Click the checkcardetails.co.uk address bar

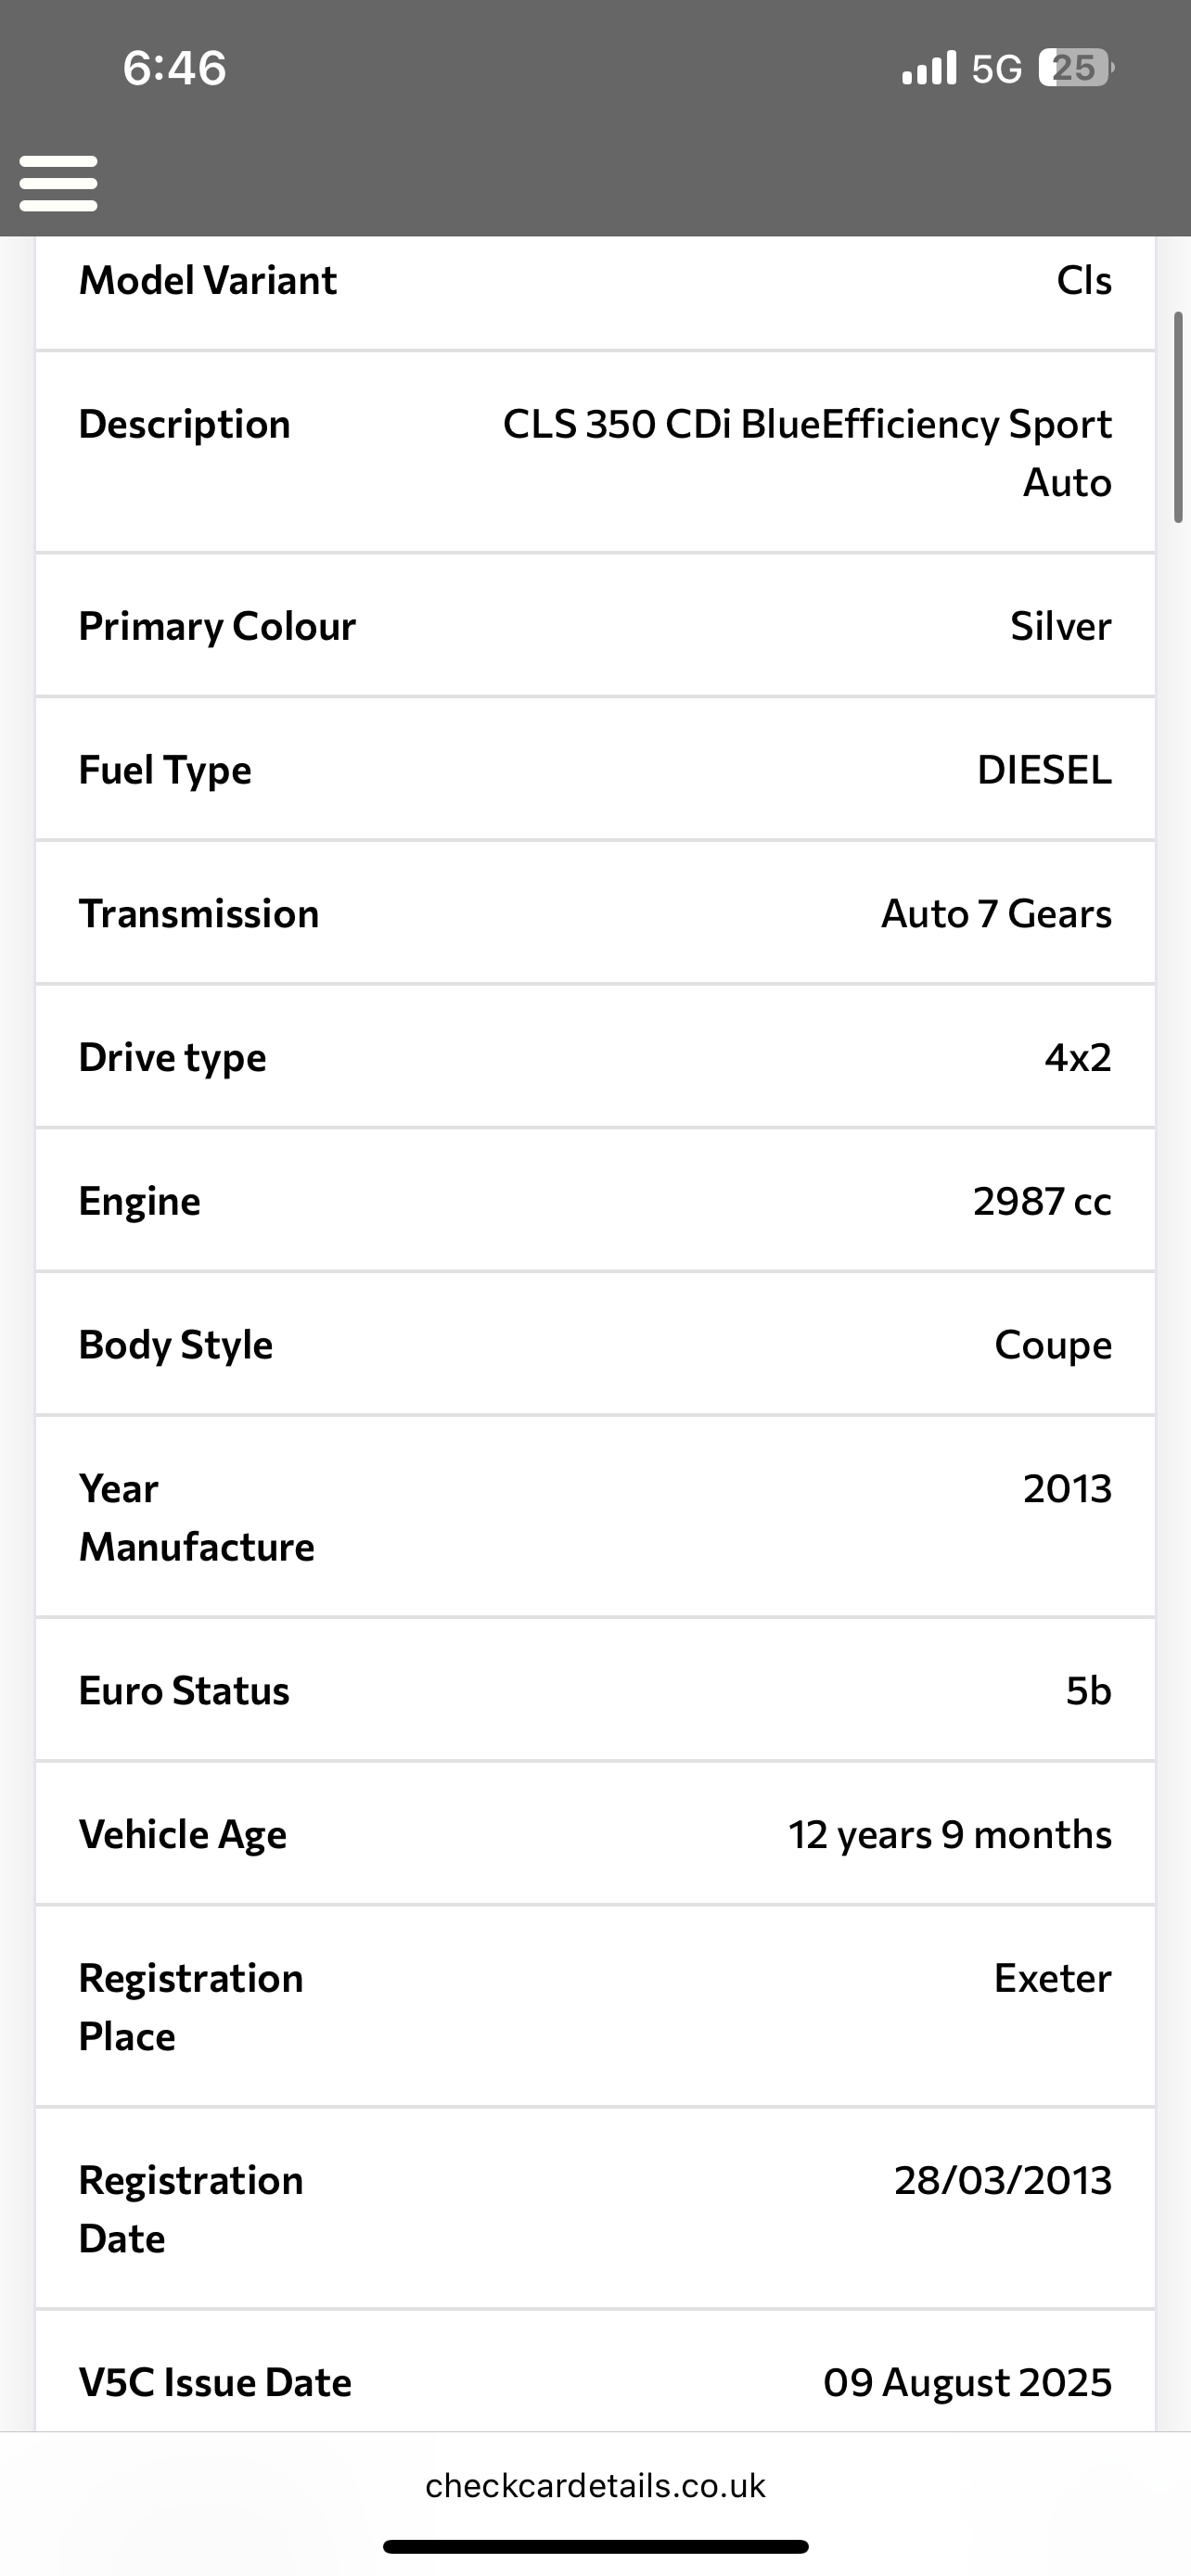[x=595, y=2485]
